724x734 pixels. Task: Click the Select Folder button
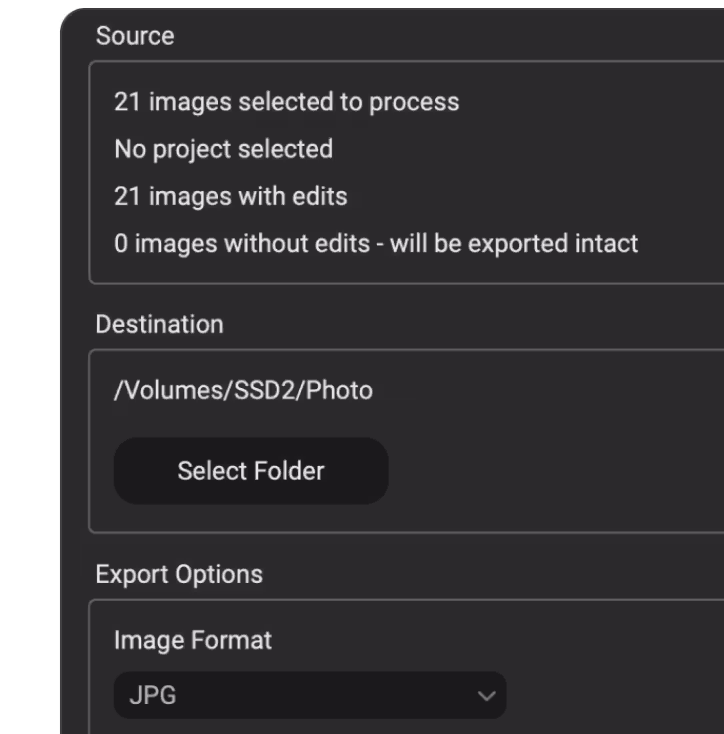coord(251,470)
